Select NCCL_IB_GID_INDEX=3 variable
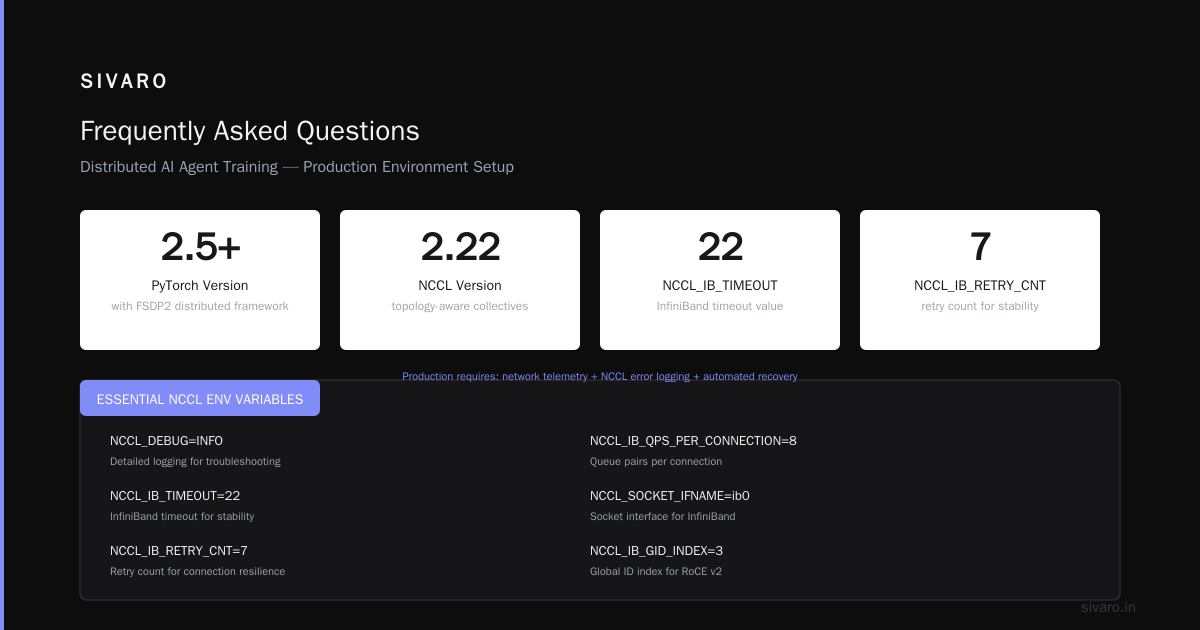Image resolution: width=1200 pixels, height=630 pixels. point(656,551)
